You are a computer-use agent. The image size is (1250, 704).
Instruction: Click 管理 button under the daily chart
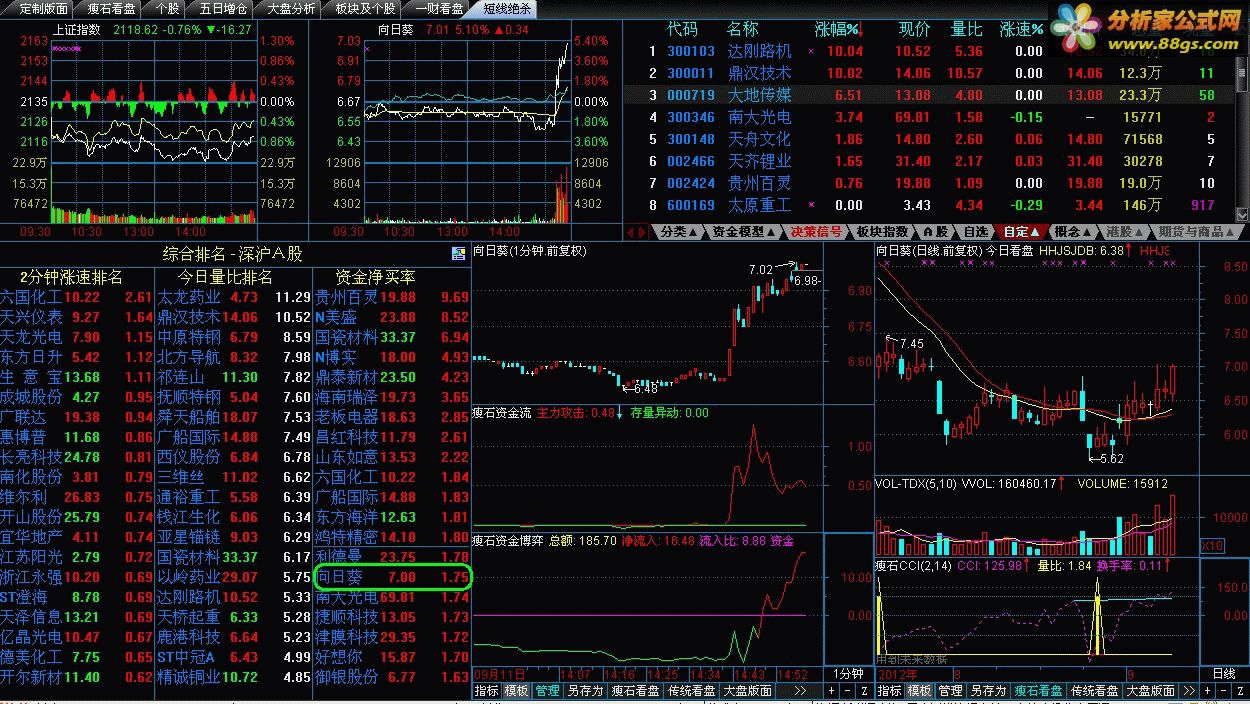(x=950, y=691)
